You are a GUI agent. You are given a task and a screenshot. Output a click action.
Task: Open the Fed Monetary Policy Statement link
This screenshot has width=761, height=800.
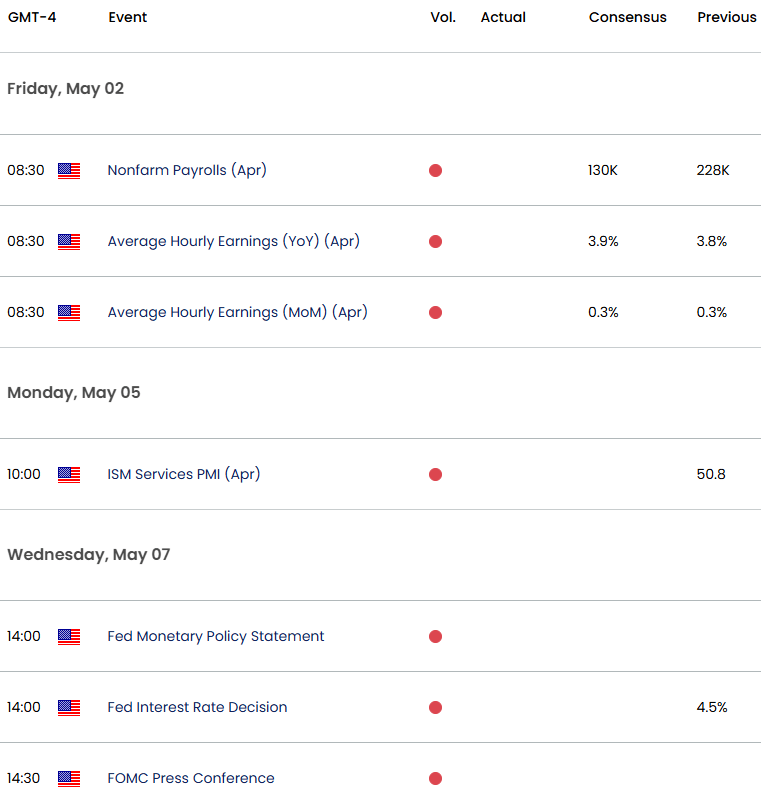coord(215,636)
